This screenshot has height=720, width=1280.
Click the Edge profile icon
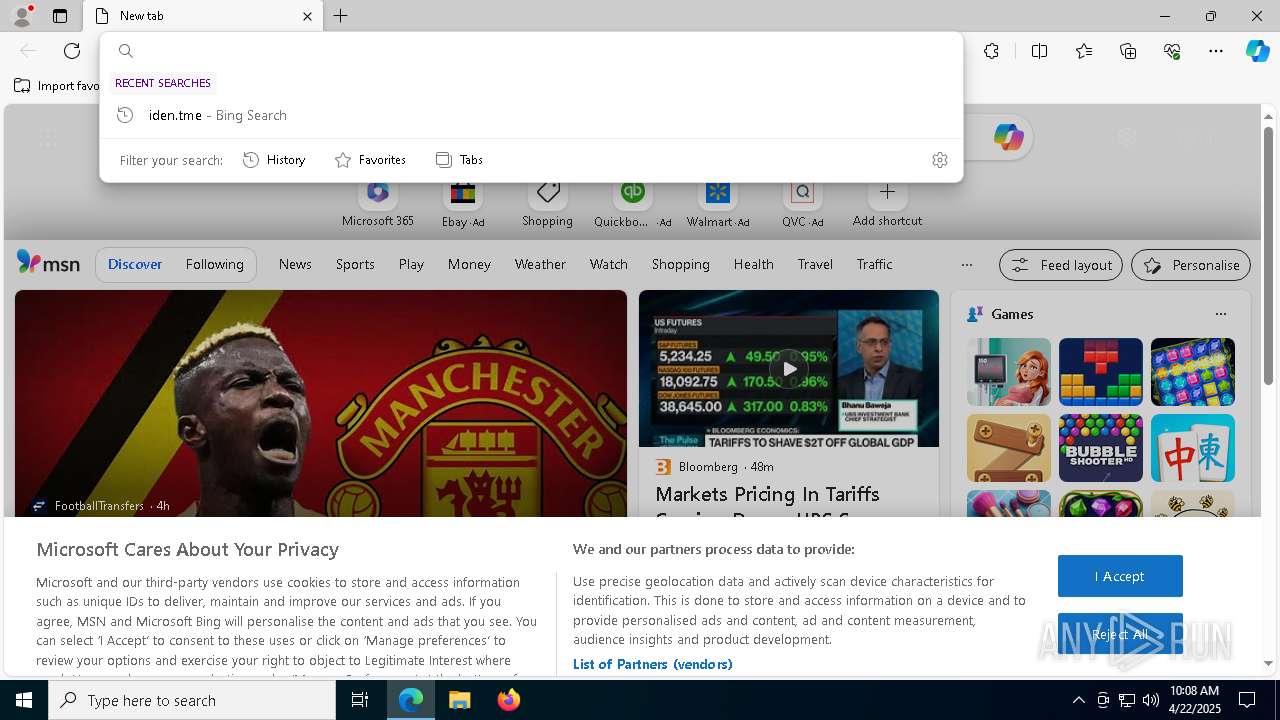21,15
